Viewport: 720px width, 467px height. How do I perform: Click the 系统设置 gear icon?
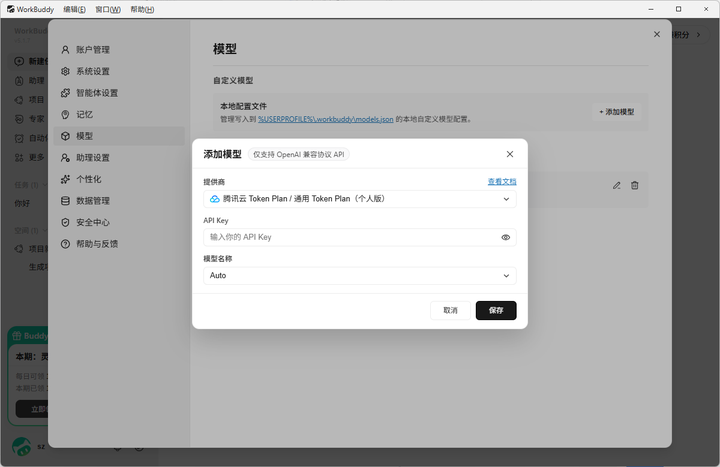click(65, 71)
